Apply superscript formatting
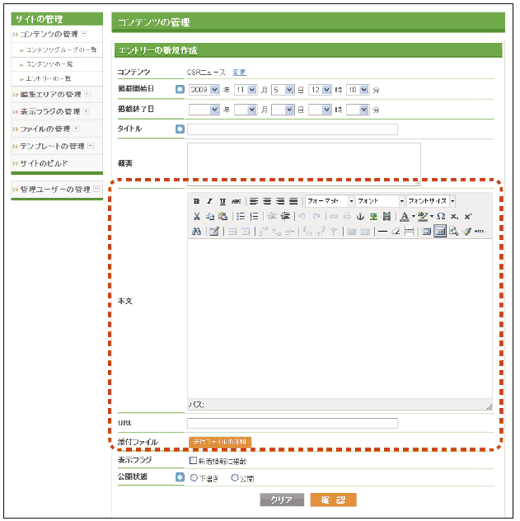 tap(468, 216)
